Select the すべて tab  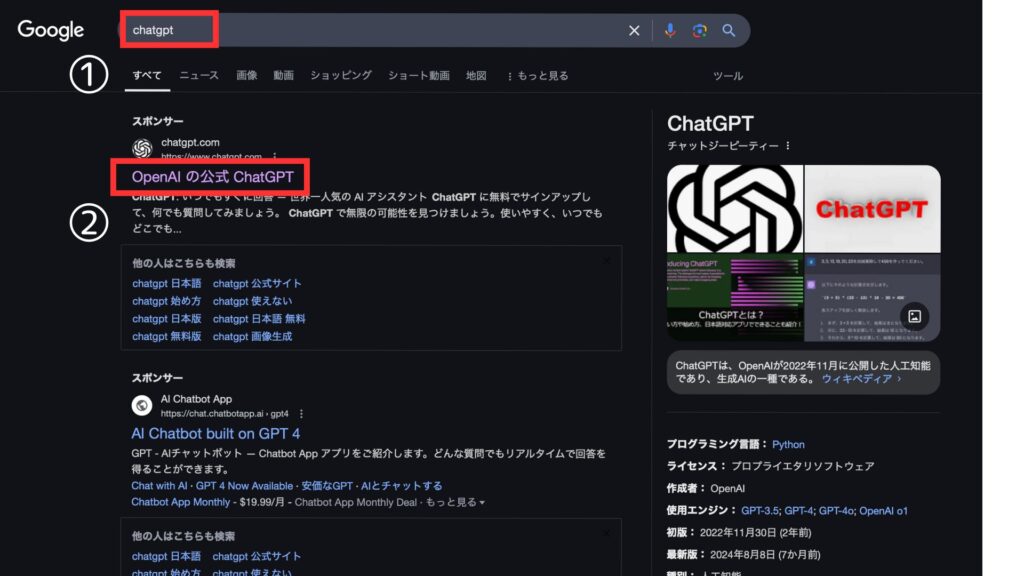(x=147, y=76)
